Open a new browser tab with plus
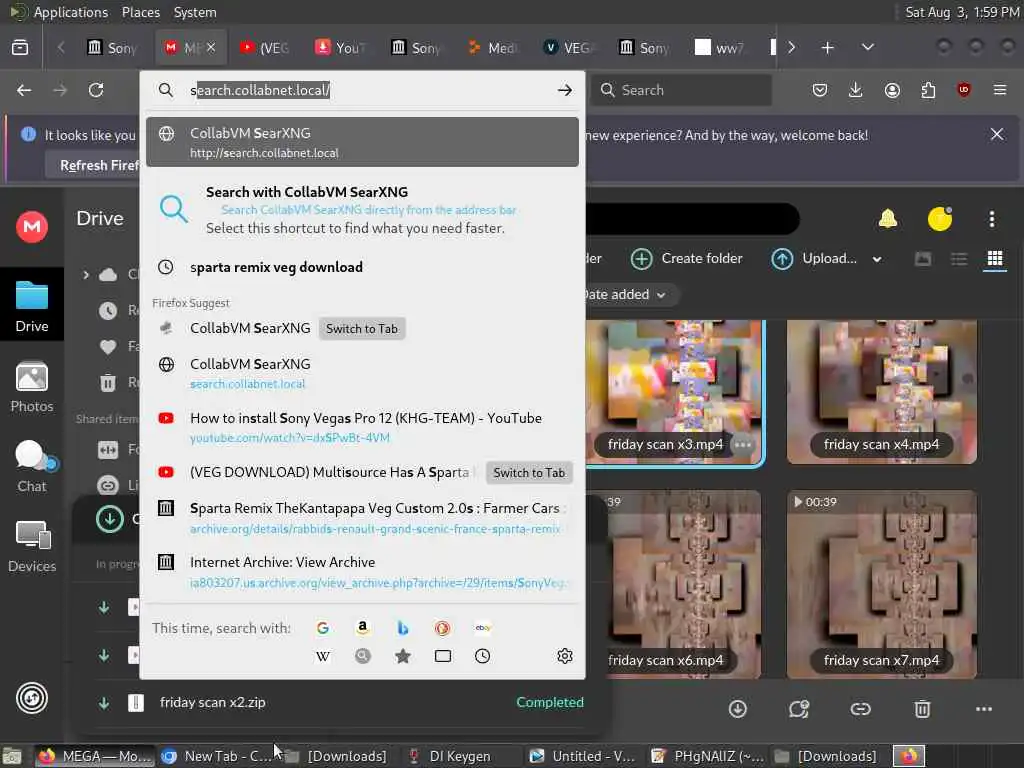The height and width of the screenshot is (768, 1024). click(827, 48)
